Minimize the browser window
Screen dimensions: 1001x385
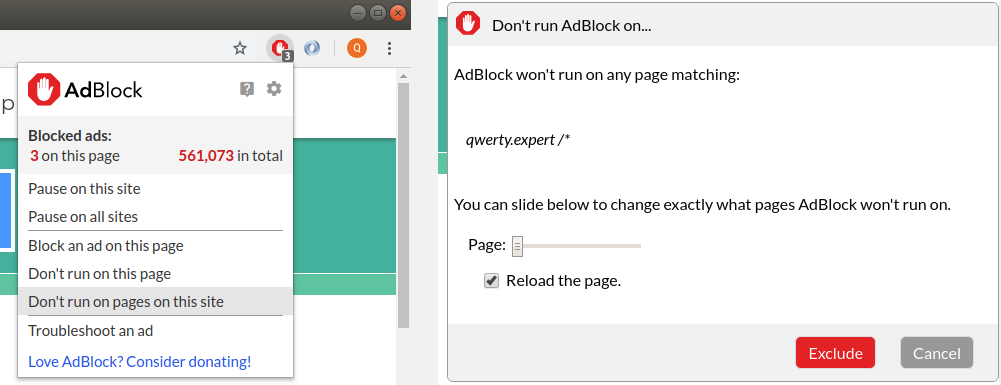coord(359,12)
